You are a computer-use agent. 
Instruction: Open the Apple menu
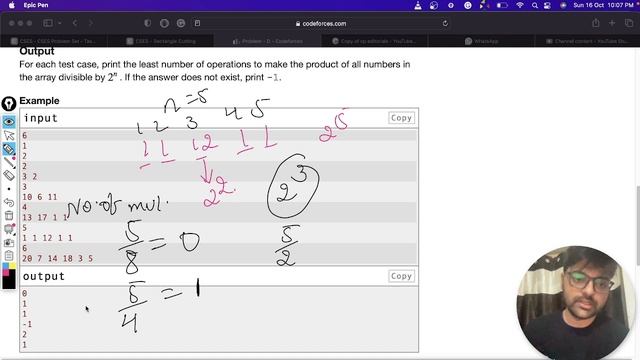[x=12, y=5]
